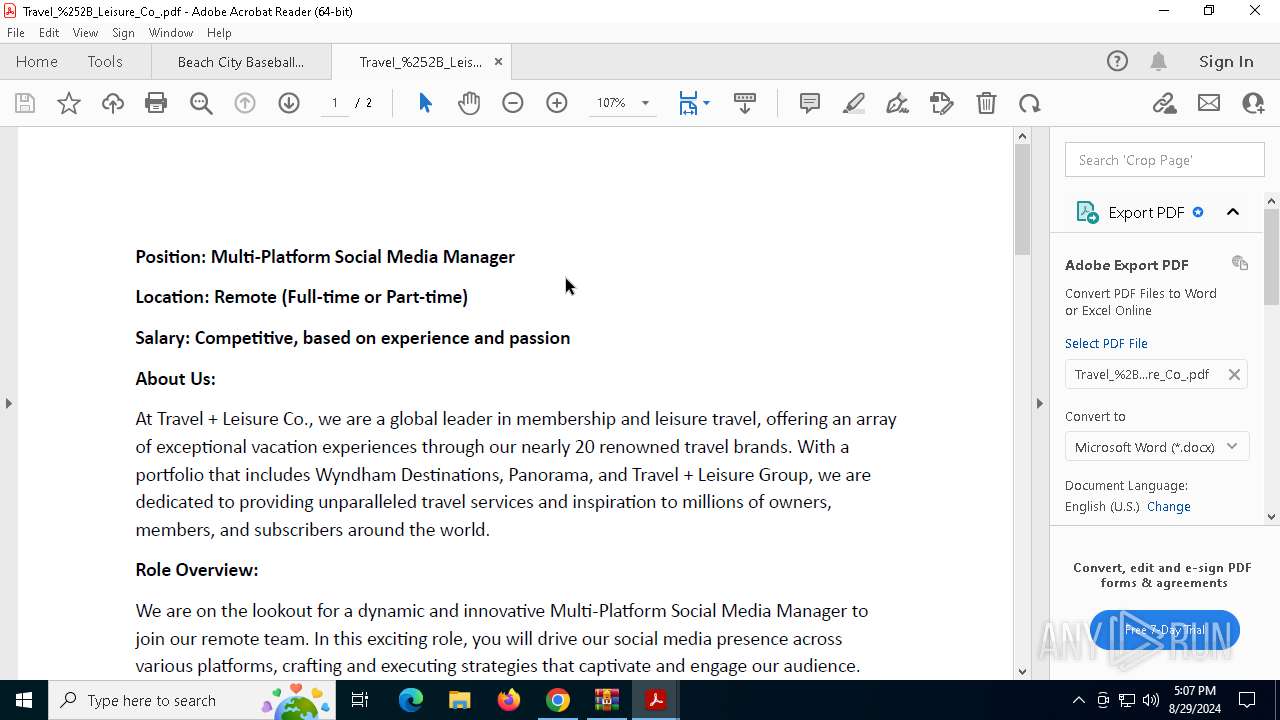The height and width of the screenshot is (720, 1280).
Task: Select the Highlight text tool
Action: [x=854, y=103]
